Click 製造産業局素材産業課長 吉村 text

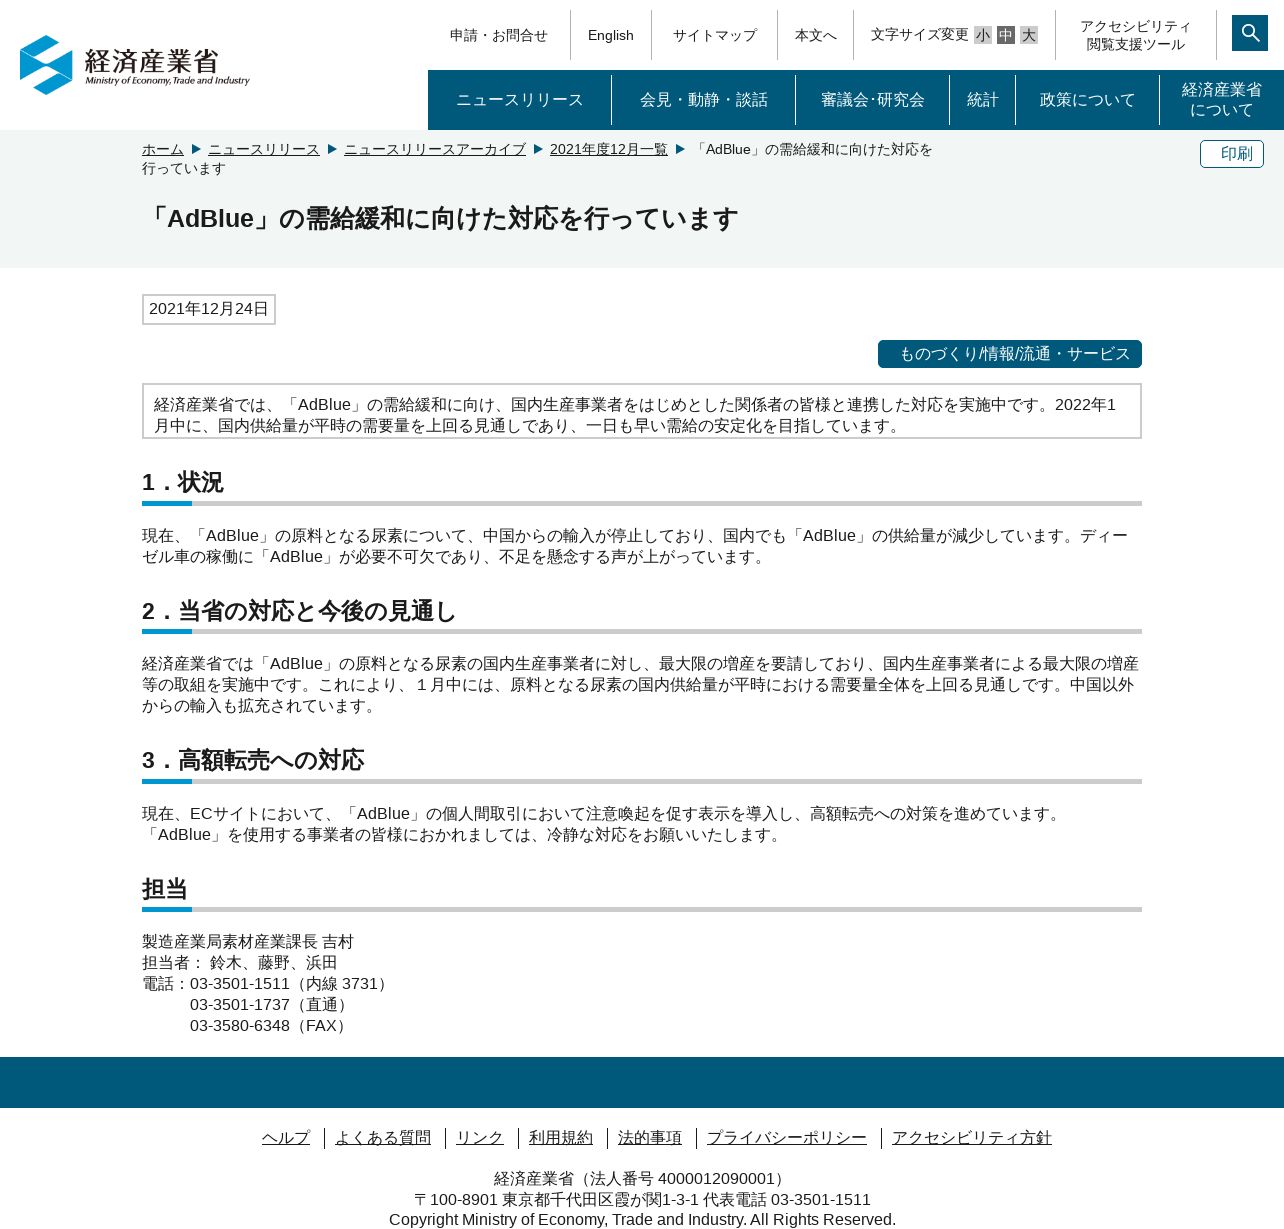pyautogui.click(x=248, y=942)
